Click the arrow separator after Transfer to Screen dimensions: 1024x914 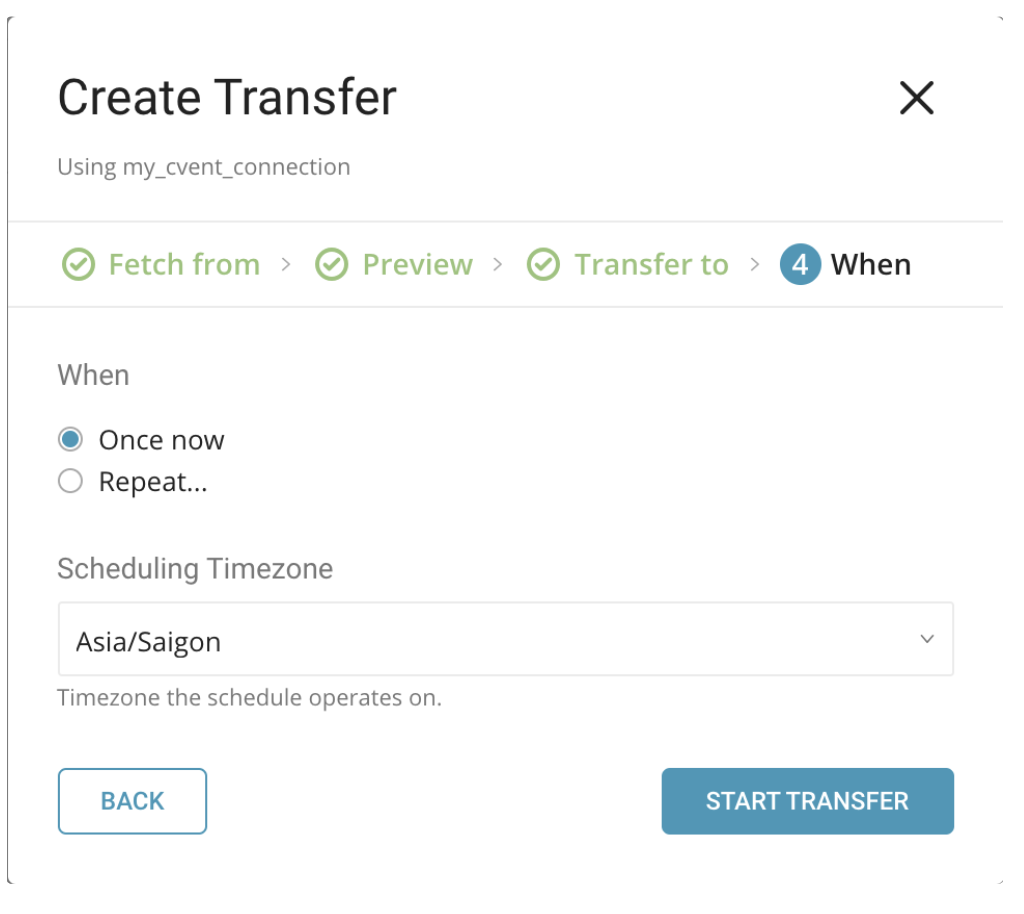[x=755, y=265]
